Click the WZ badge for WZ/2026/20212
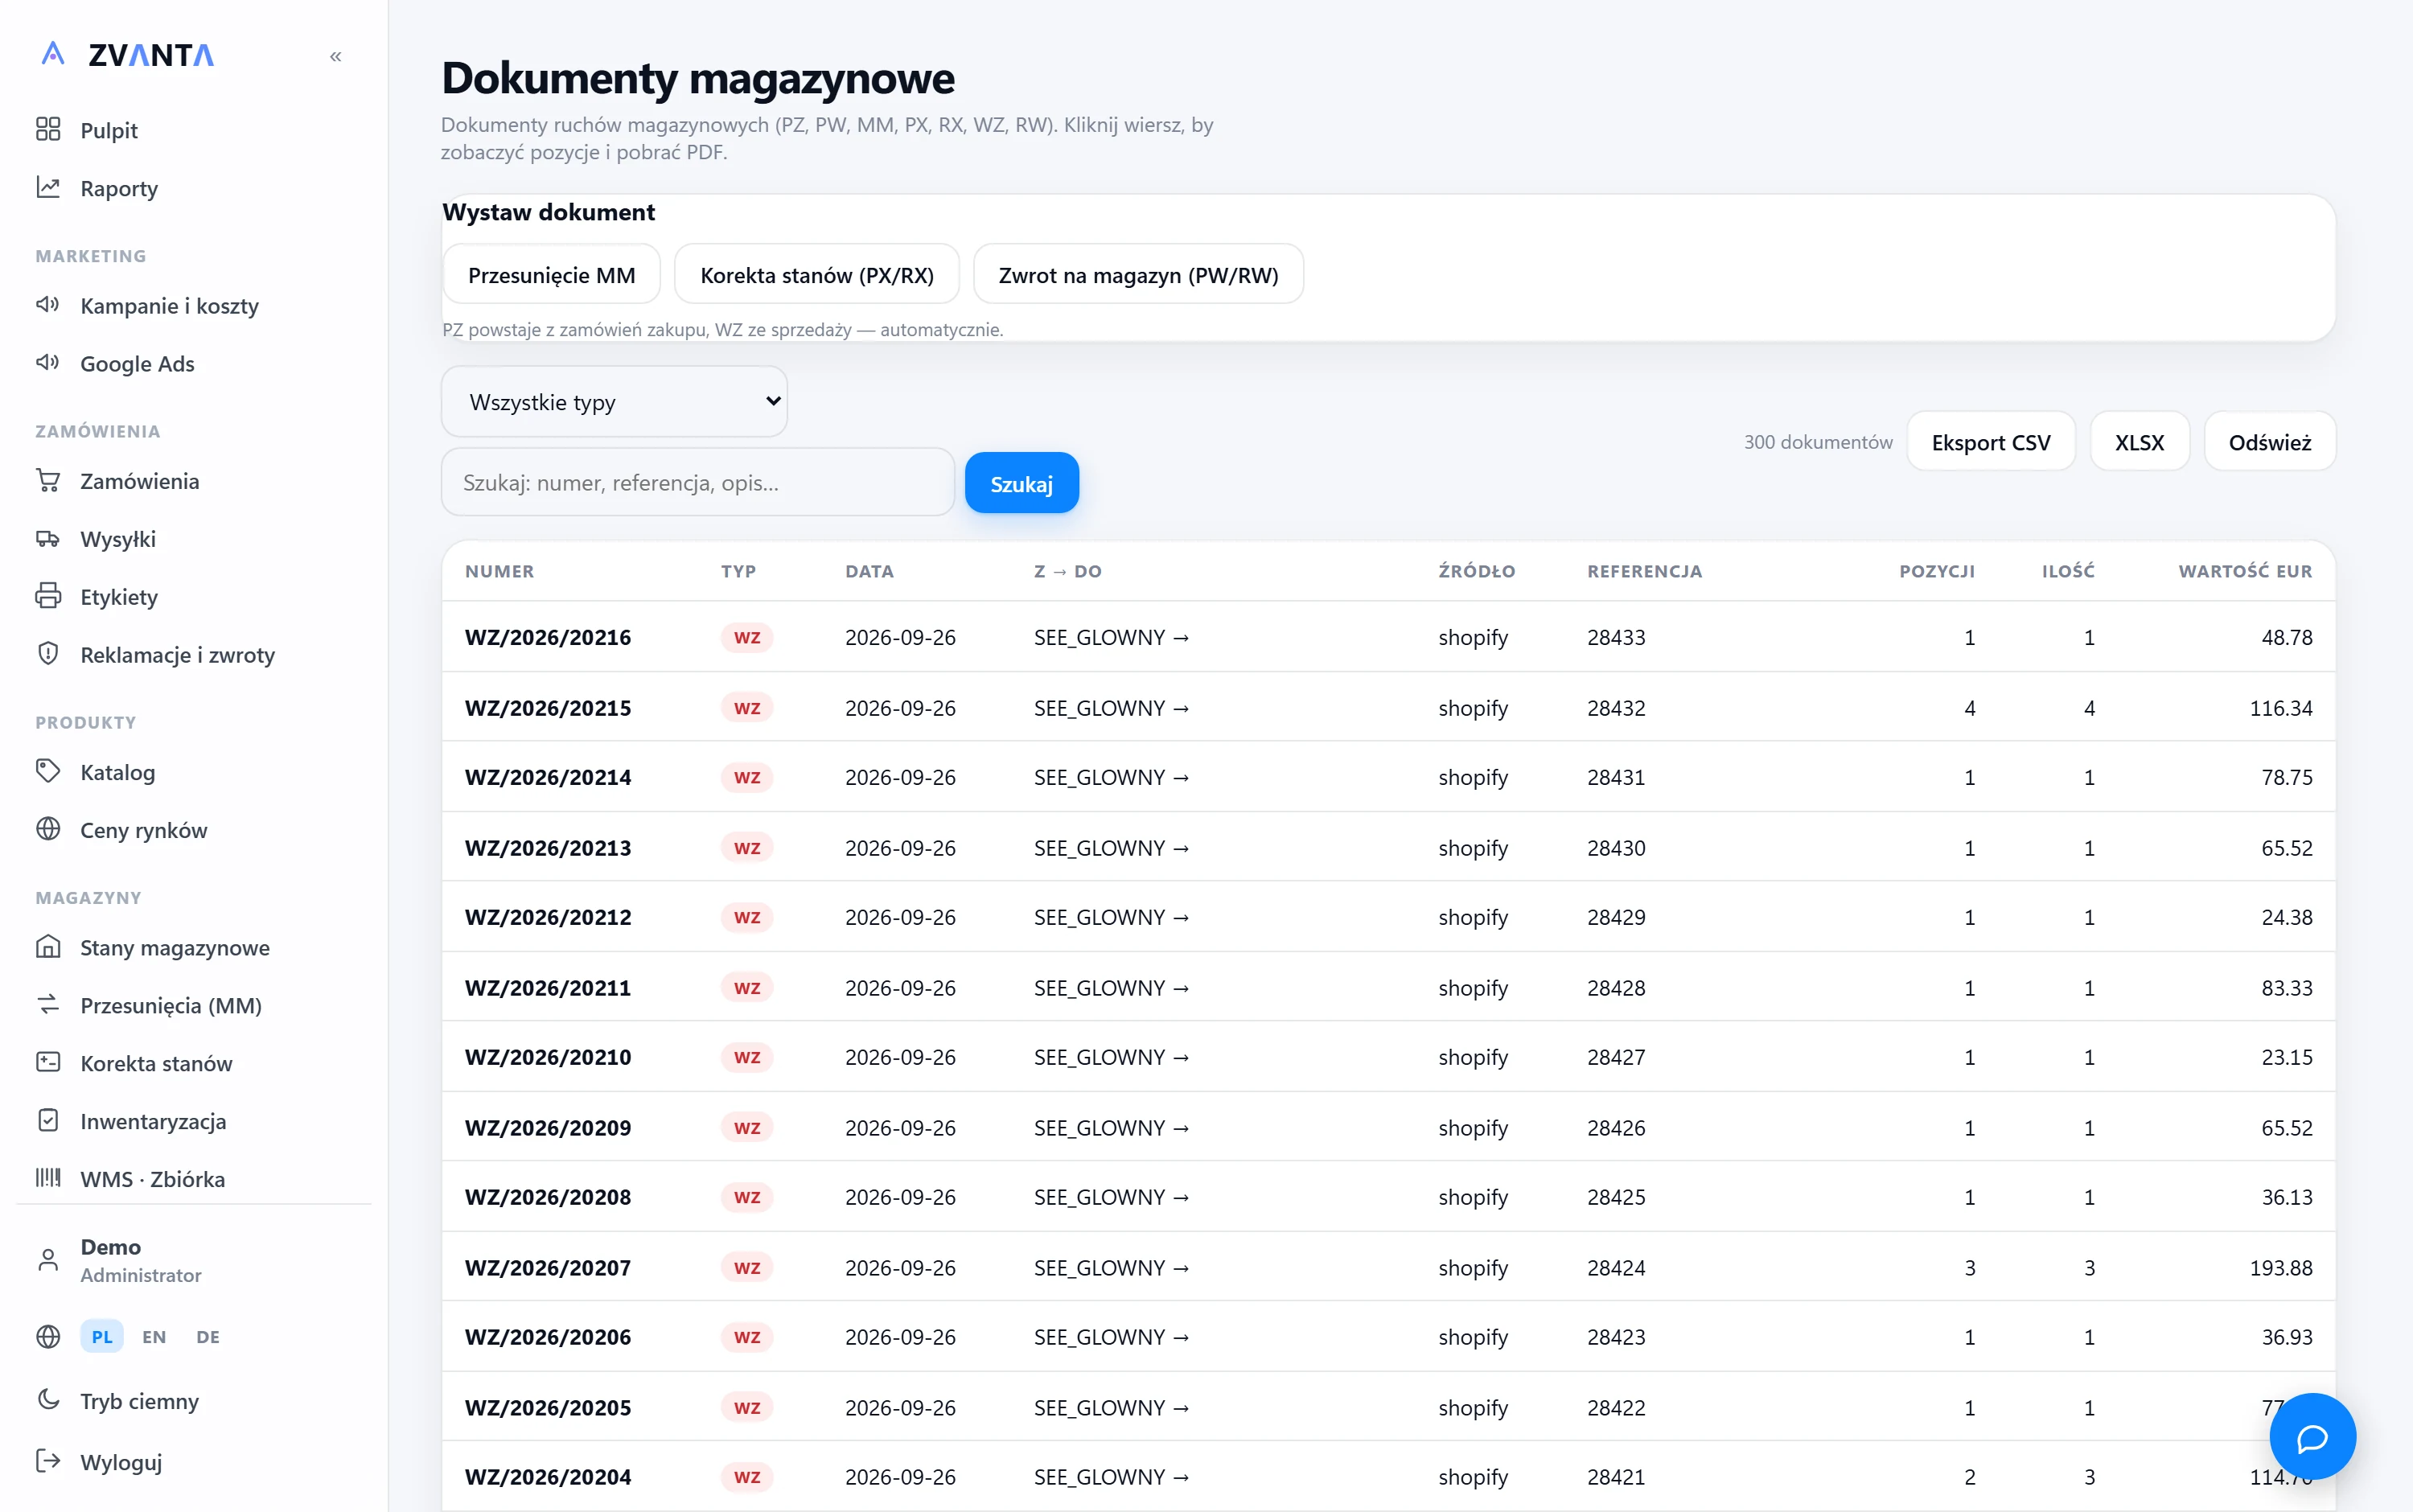 747,917
